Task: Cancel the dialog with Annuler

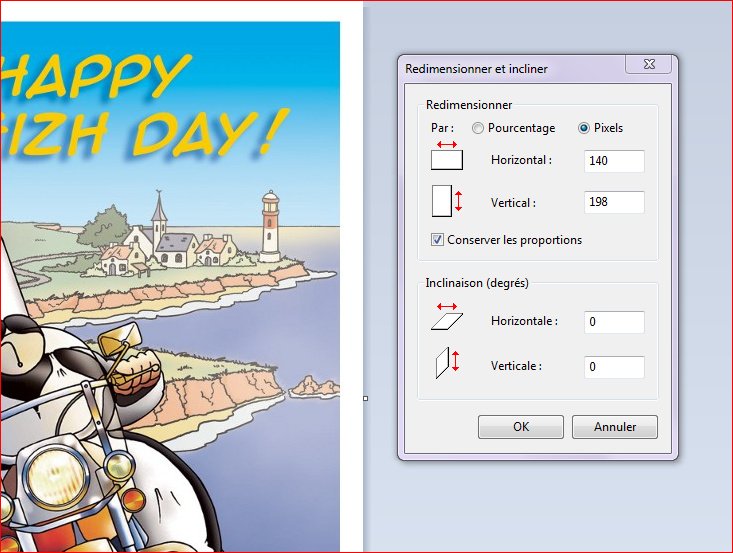Action: (615, 427)
